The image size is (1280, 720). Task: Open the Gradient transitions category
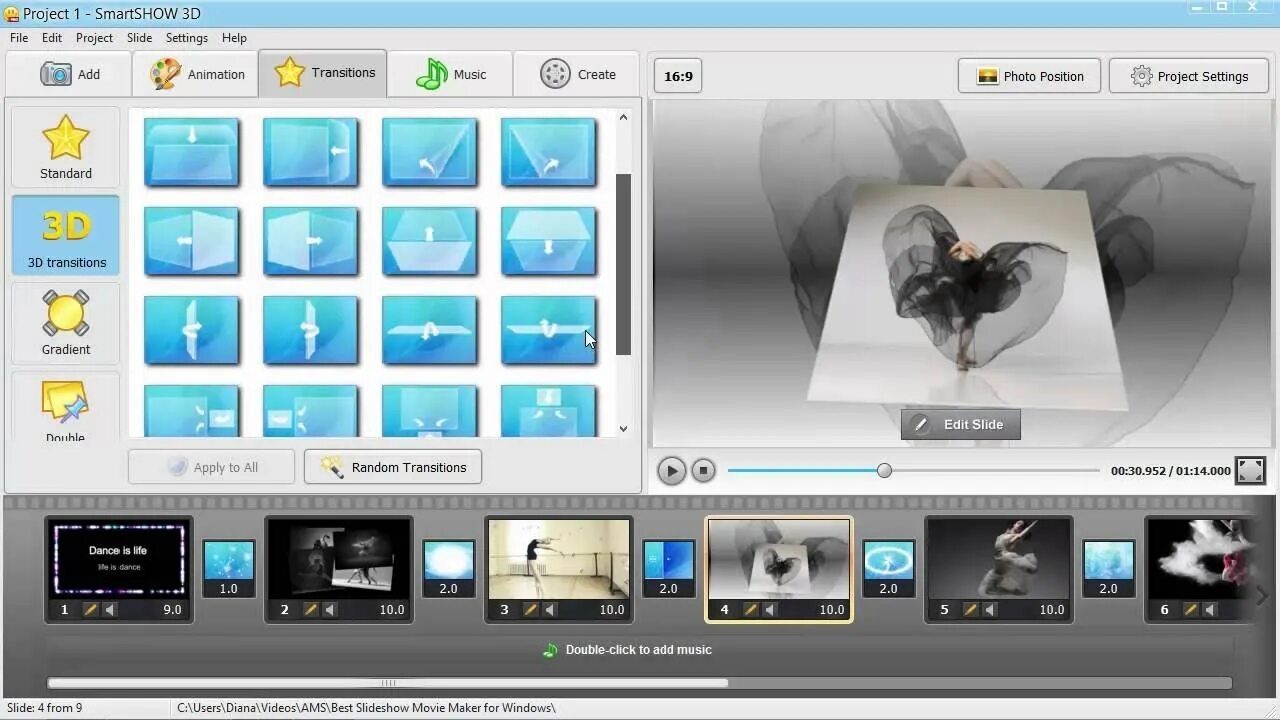pos(66,323)
